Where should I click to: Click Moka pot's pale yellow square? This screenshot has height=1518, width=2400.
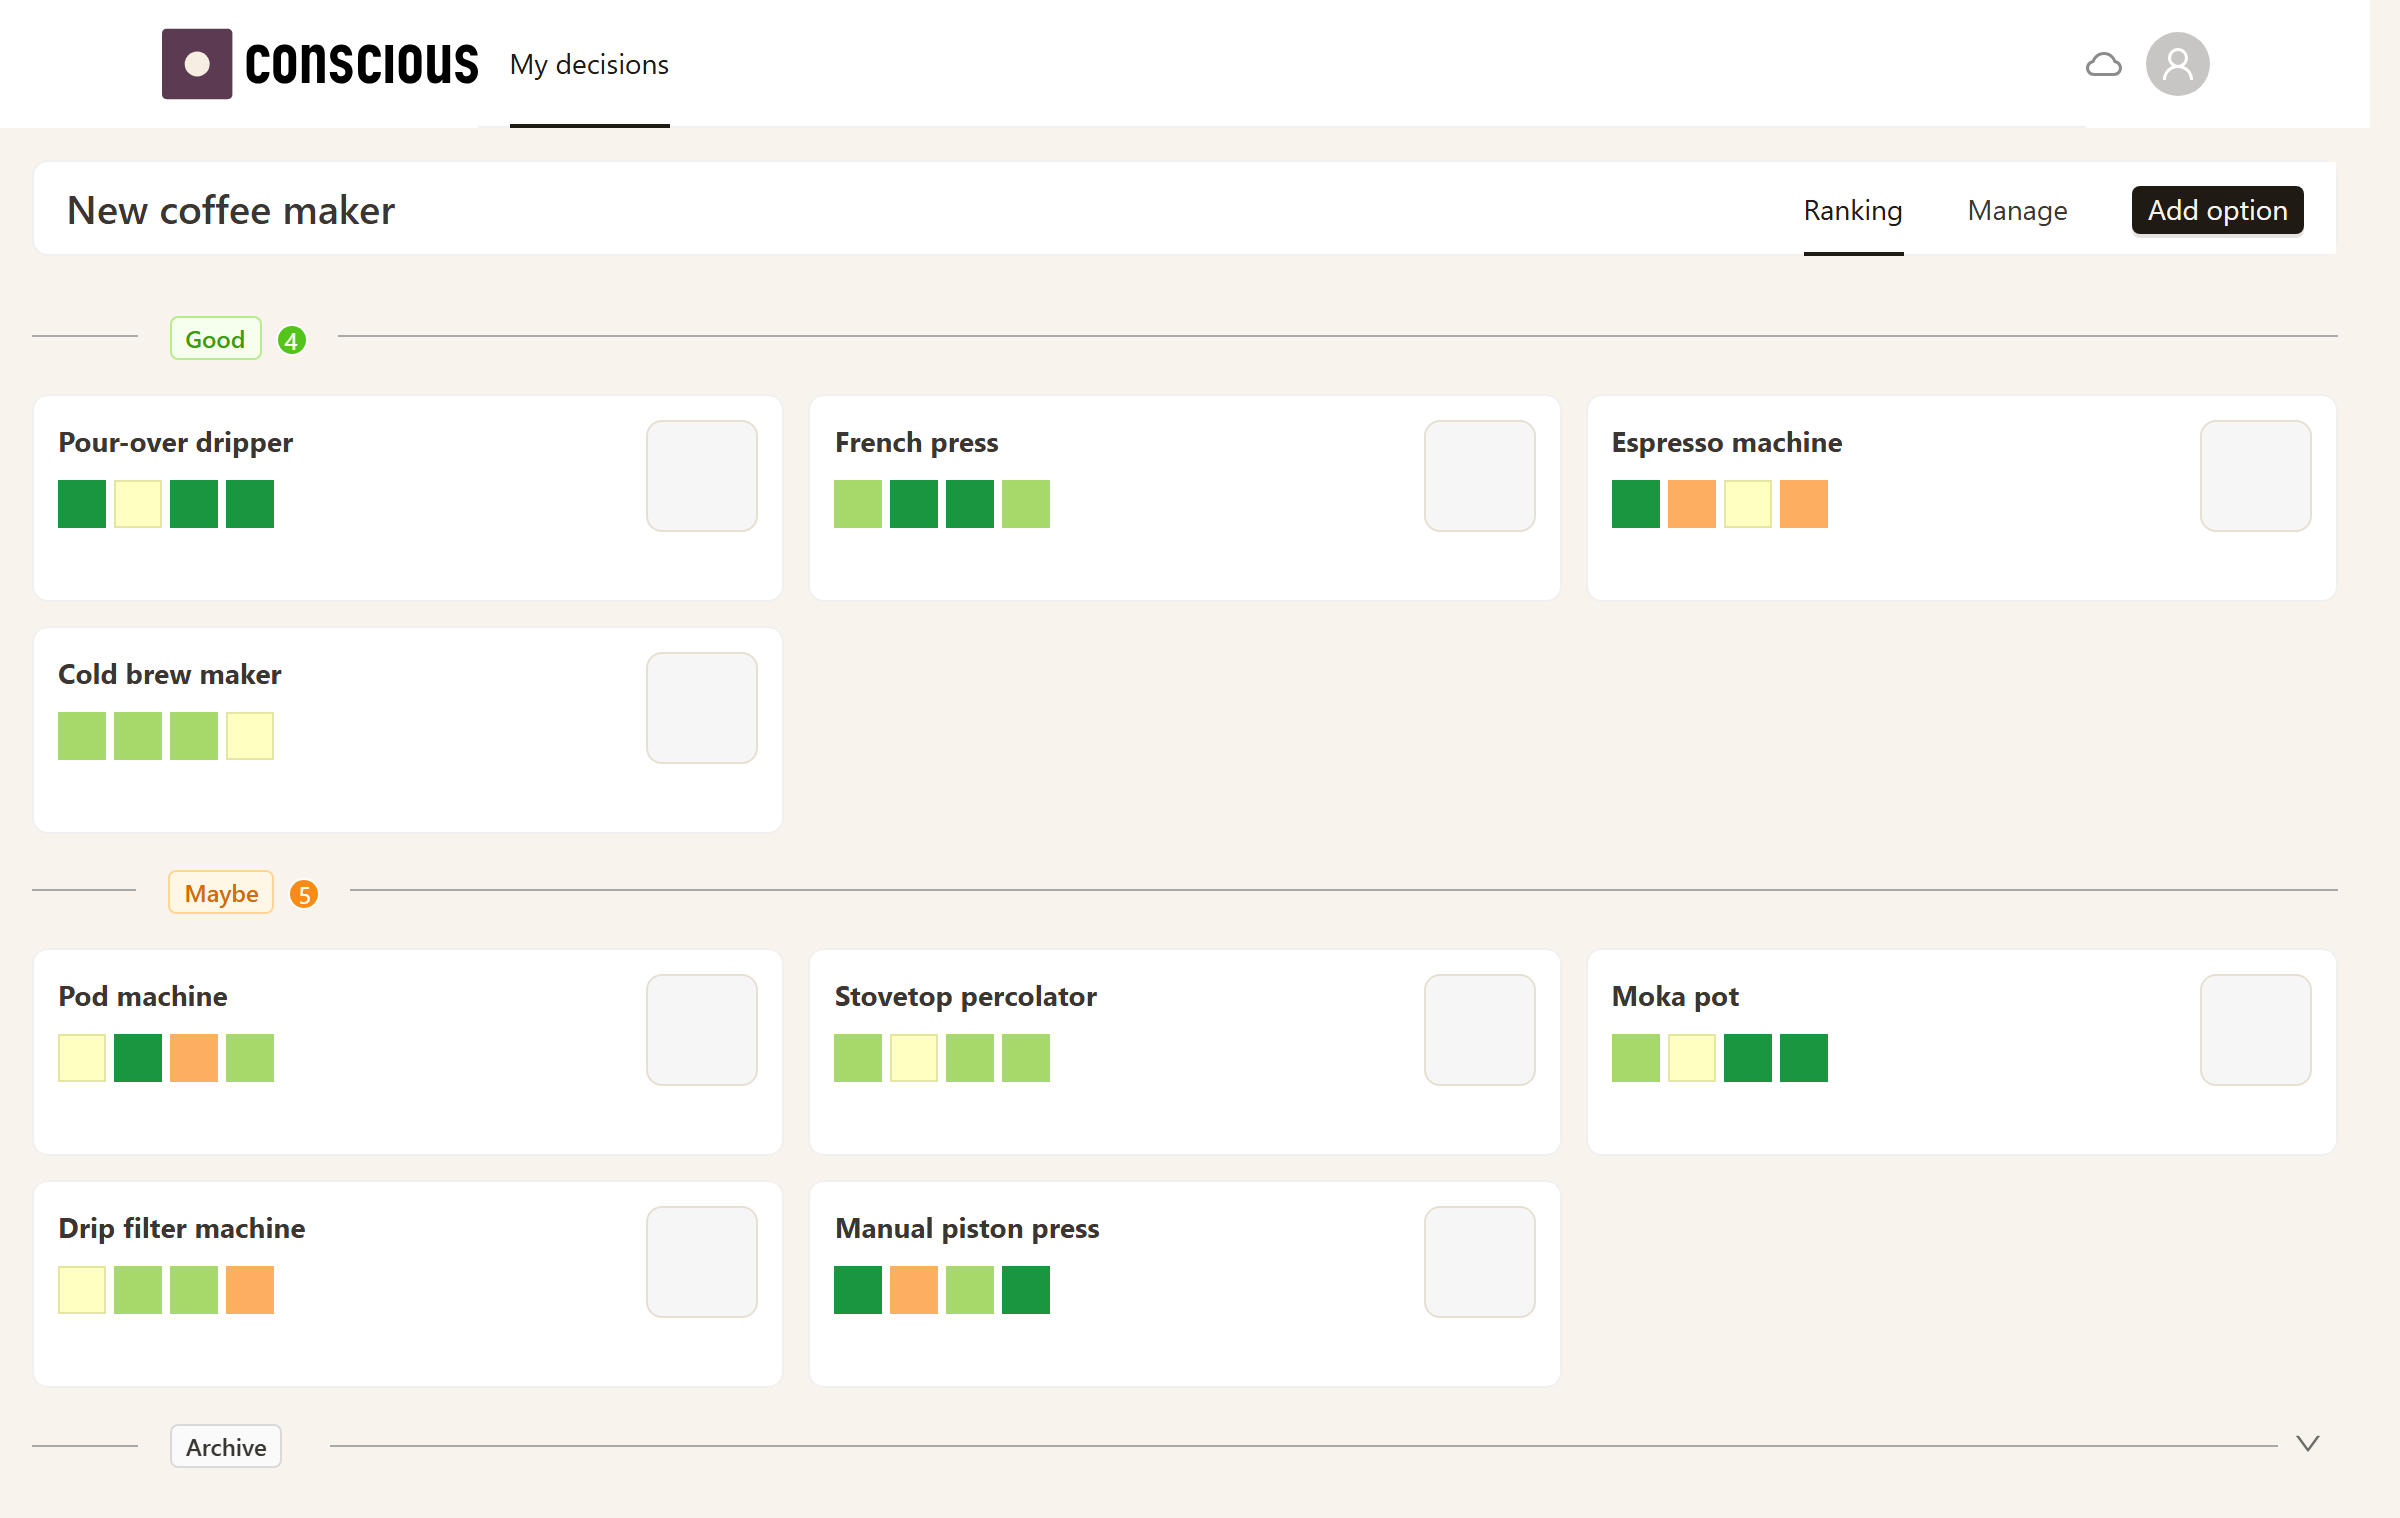click(x=1692, y=1058)
